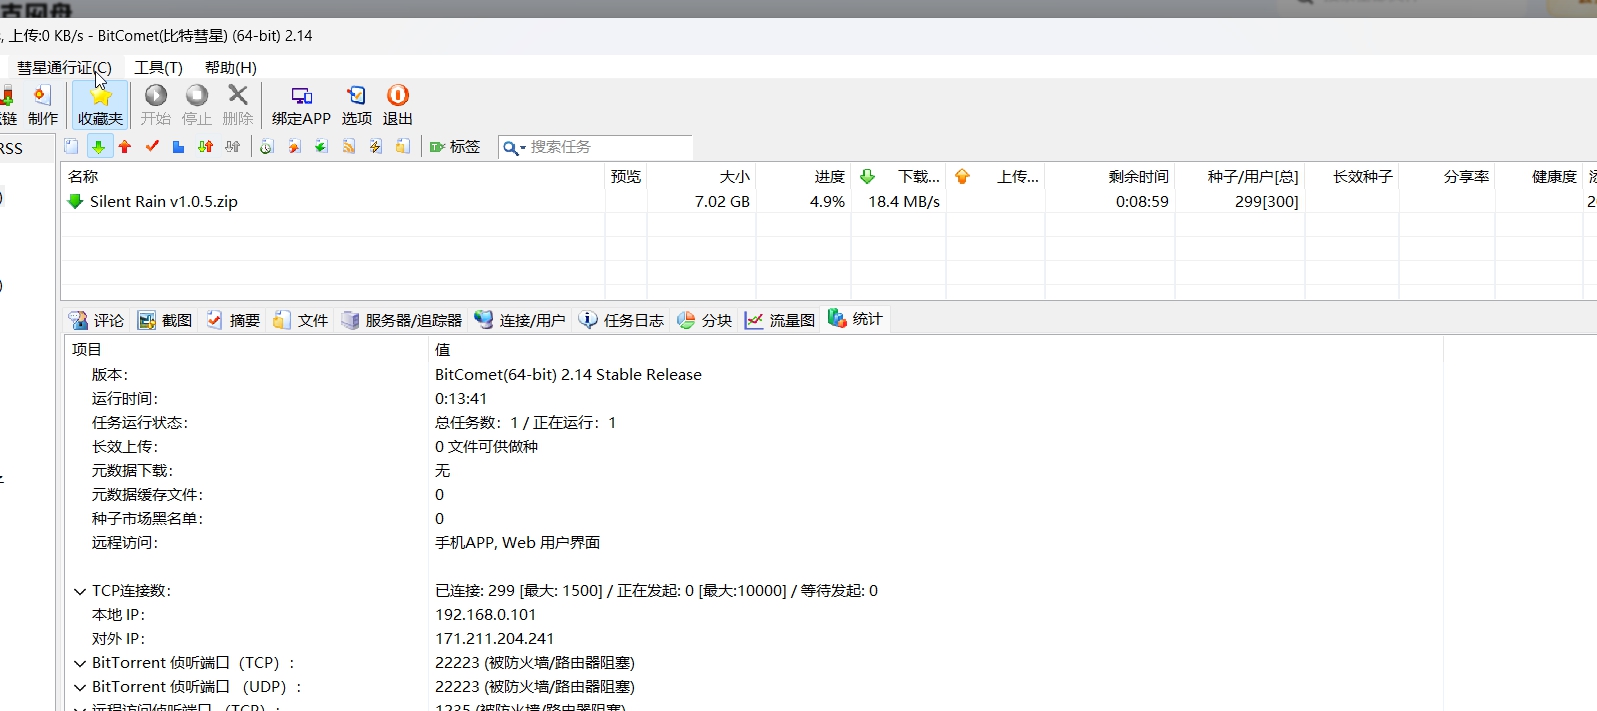Image resolution: width=1597 pixels, height=711 pixels.
Task: Sort by the 进度 column header
Action: click(803, 176)
